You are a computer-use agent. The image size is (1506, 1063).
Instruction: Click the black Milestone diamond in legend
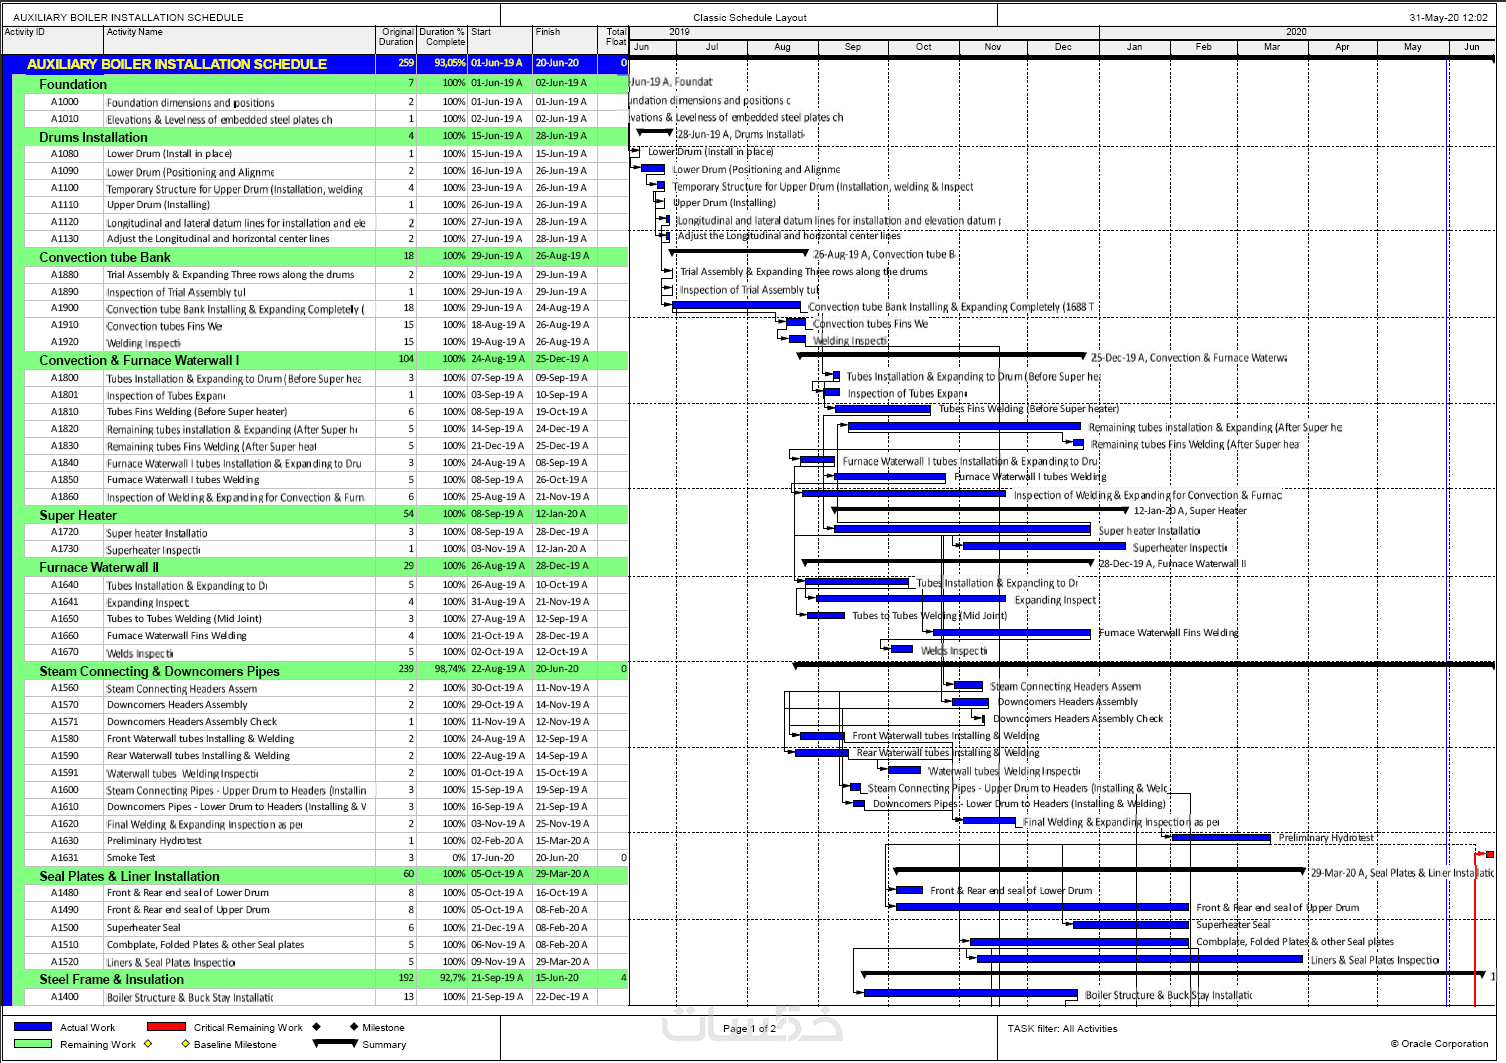[x=353, y=1027]
